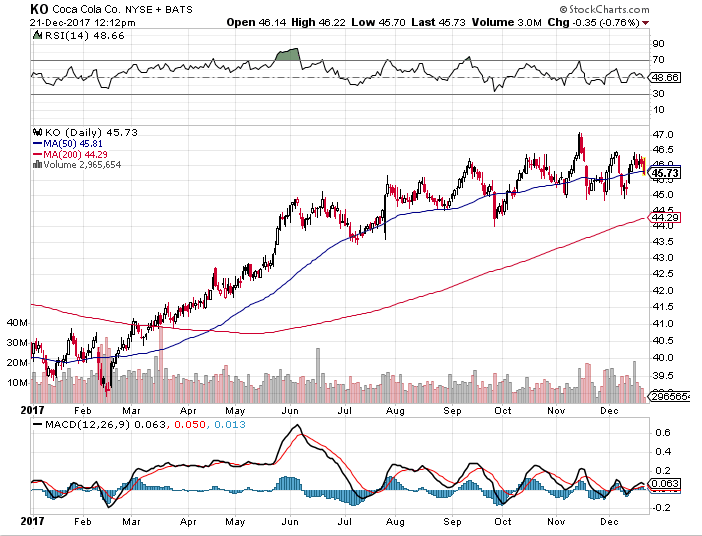The height and width of the screenshot is (536, 702).
Task: Click the red MA(200) legend line marker
Action: click(x=35, y=153)
